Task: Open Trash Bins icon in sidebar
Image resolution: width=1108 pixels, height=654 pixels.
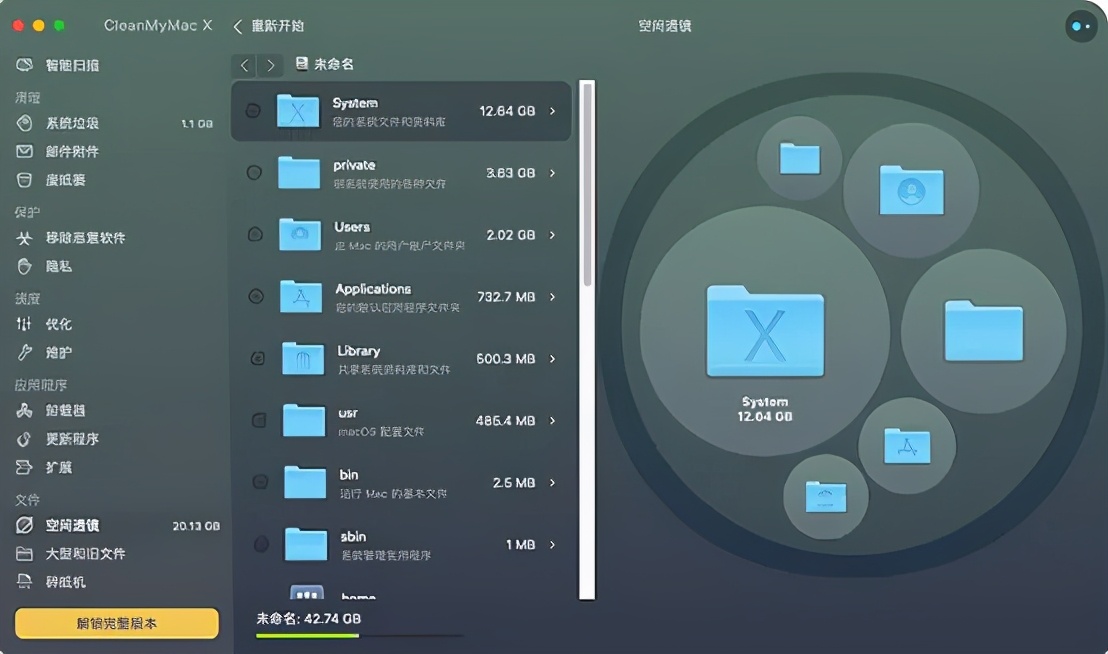Action: pyautogui.click(x=25, y=180)
